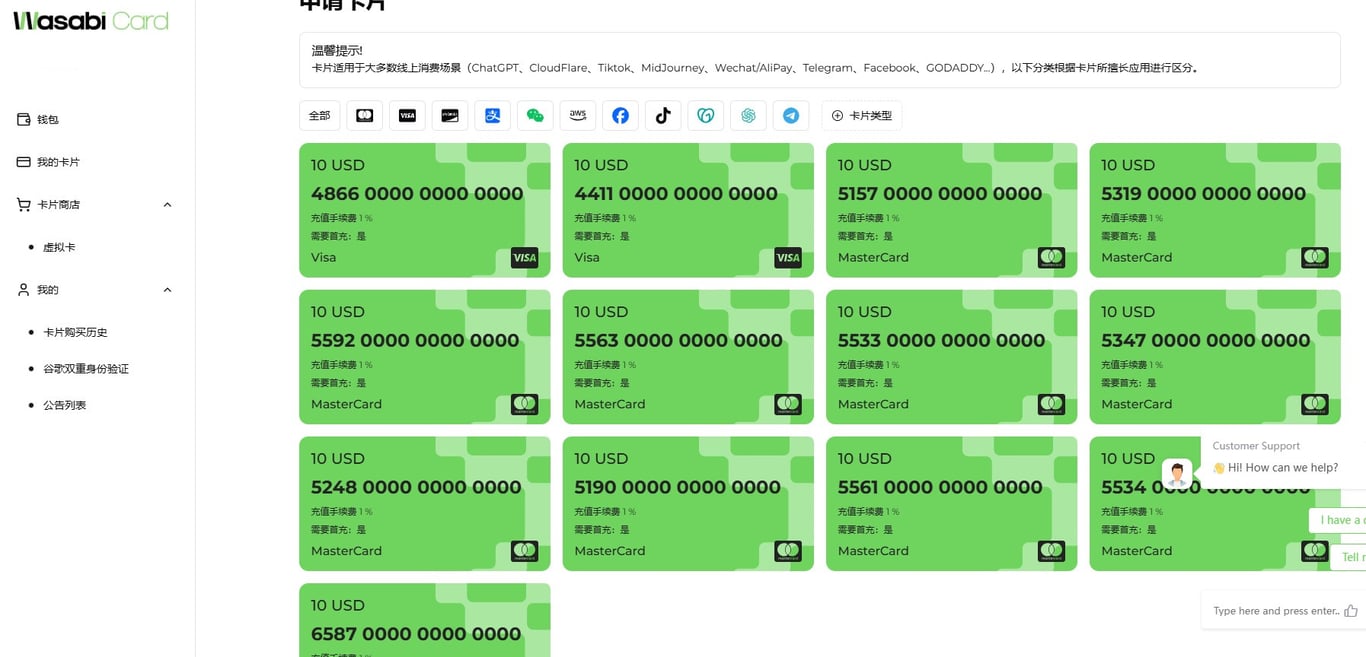
Task: Filter cards by Alipay icon
Action: (x=493, y=116)
